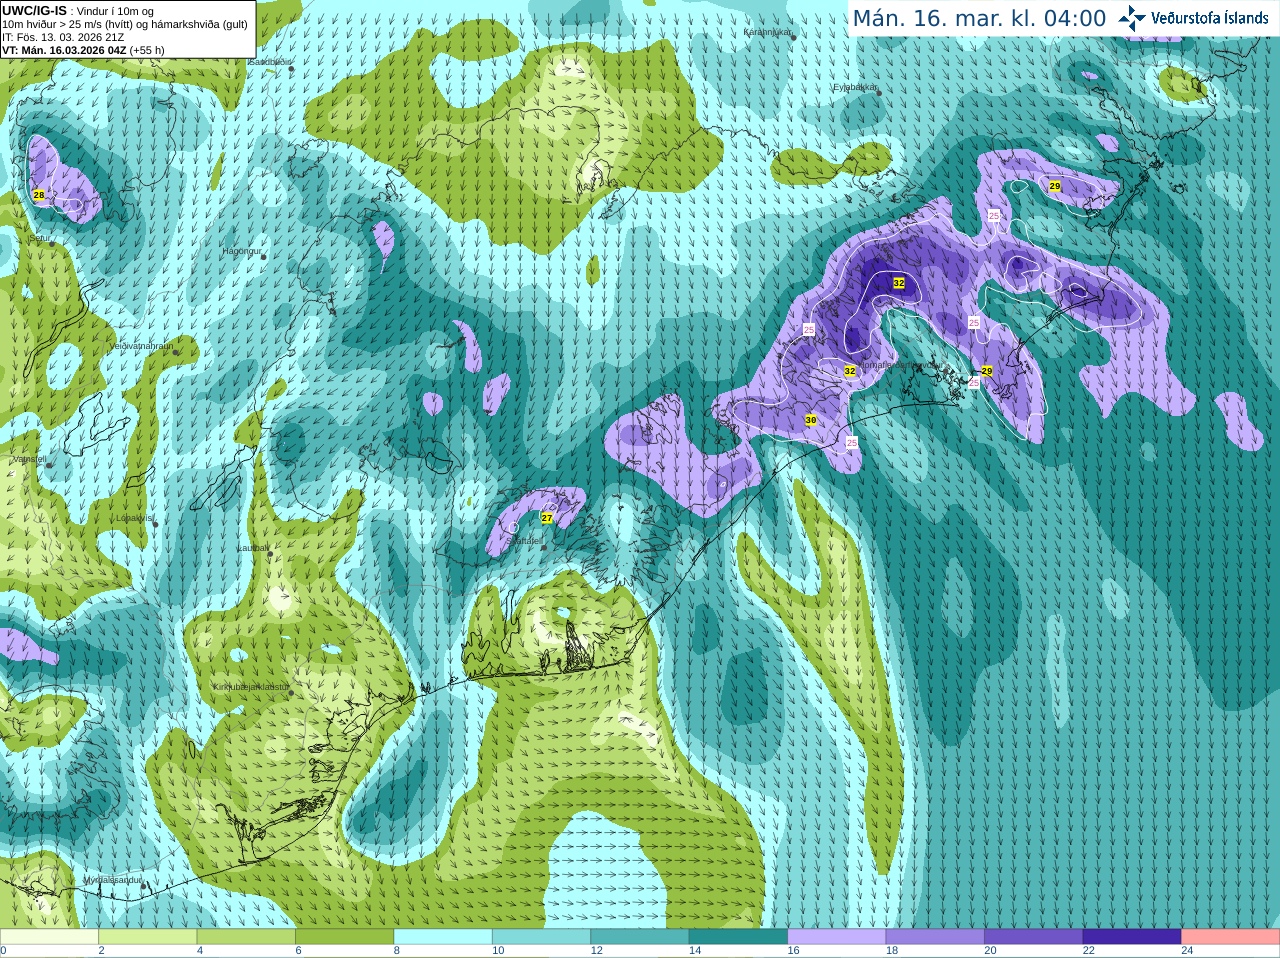Click the Kárahnjúkar station label
The image size is (1280, 958).
coord(768,33)
